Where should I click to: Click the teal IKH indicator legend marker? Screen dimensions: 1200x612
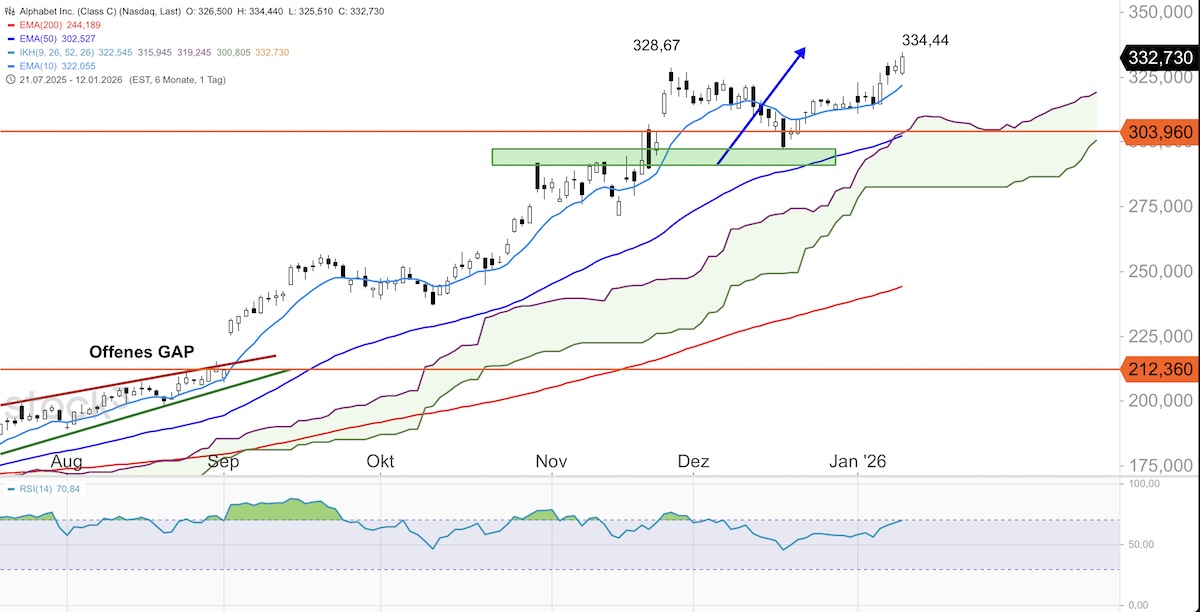pos(10,52)
